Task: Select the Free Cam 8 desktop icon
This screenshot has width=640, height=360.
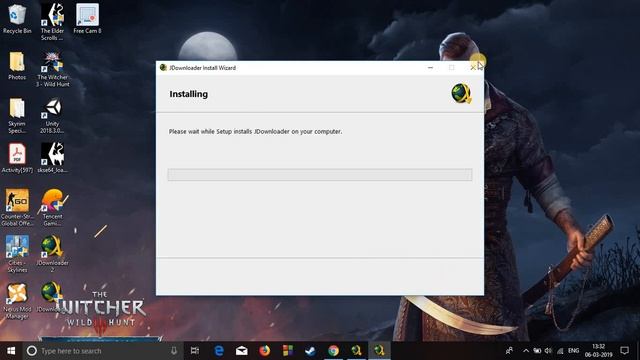Action: [87, 19]
